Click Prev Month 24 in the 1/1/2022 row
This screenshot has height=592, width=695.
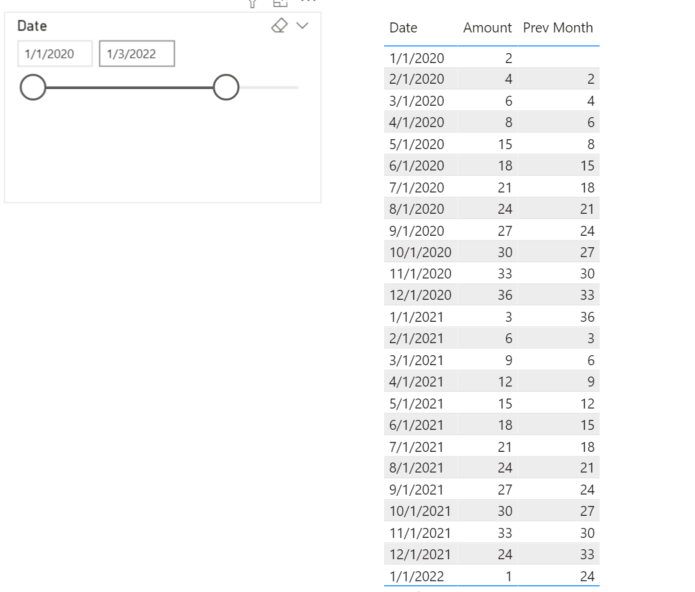coord(587,576)
